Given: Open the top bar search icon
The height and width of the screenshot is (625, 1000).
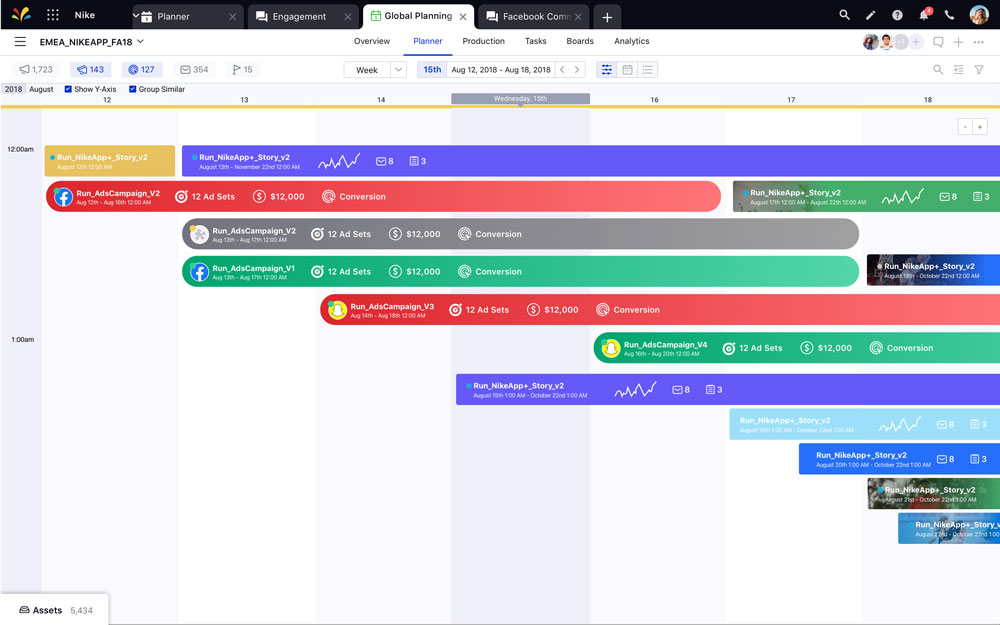Looking at the screenshot, I should [x=844, y=15].
